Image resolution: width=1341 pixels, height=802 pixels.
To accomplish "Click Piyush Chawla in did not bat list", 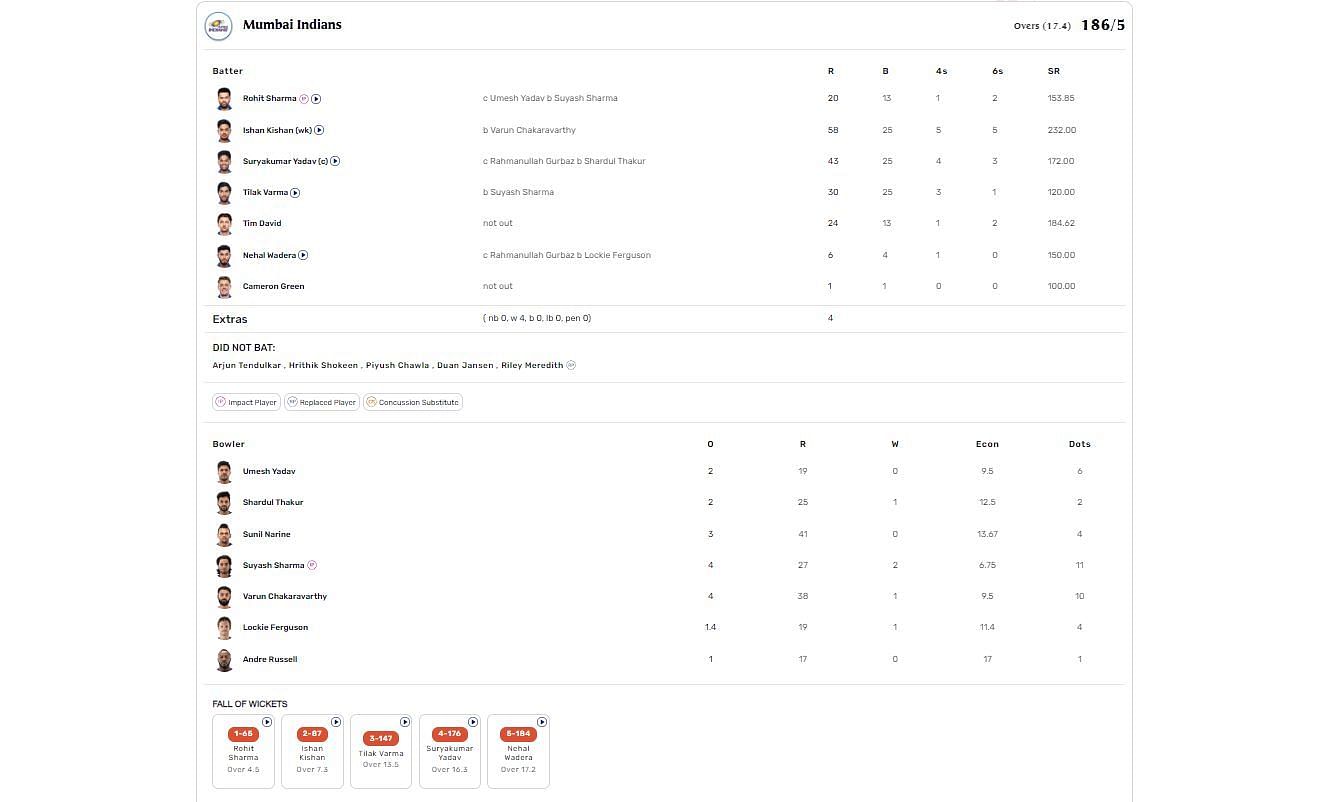I will tap(397, 365).
